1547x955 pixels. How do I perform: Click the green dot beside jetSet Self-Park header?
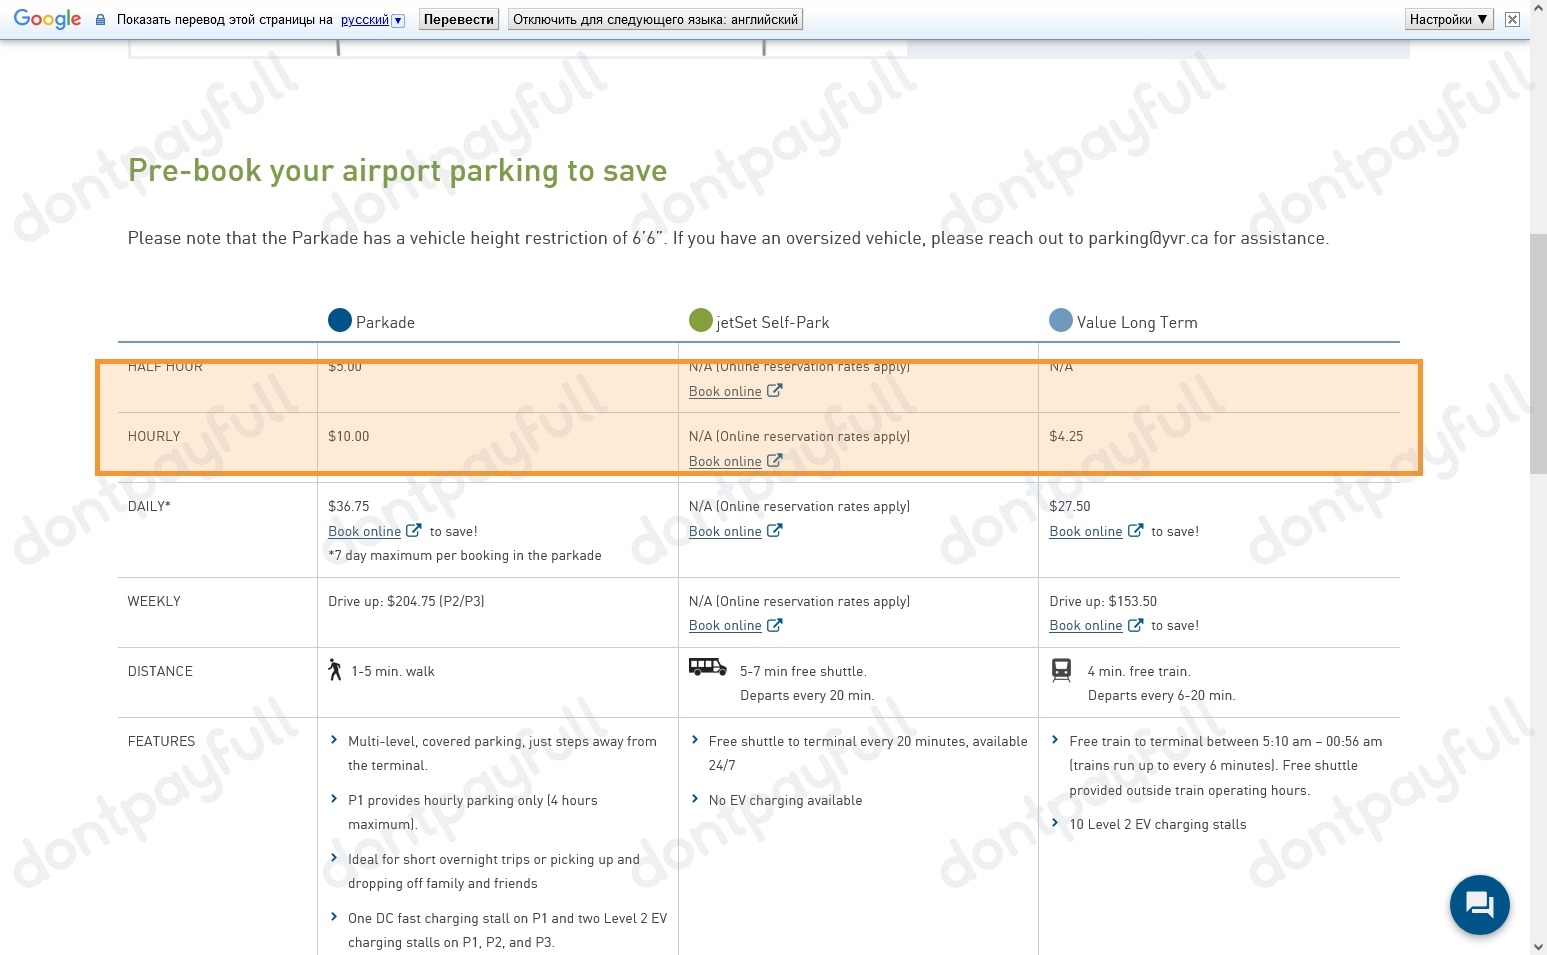point(701,320)
